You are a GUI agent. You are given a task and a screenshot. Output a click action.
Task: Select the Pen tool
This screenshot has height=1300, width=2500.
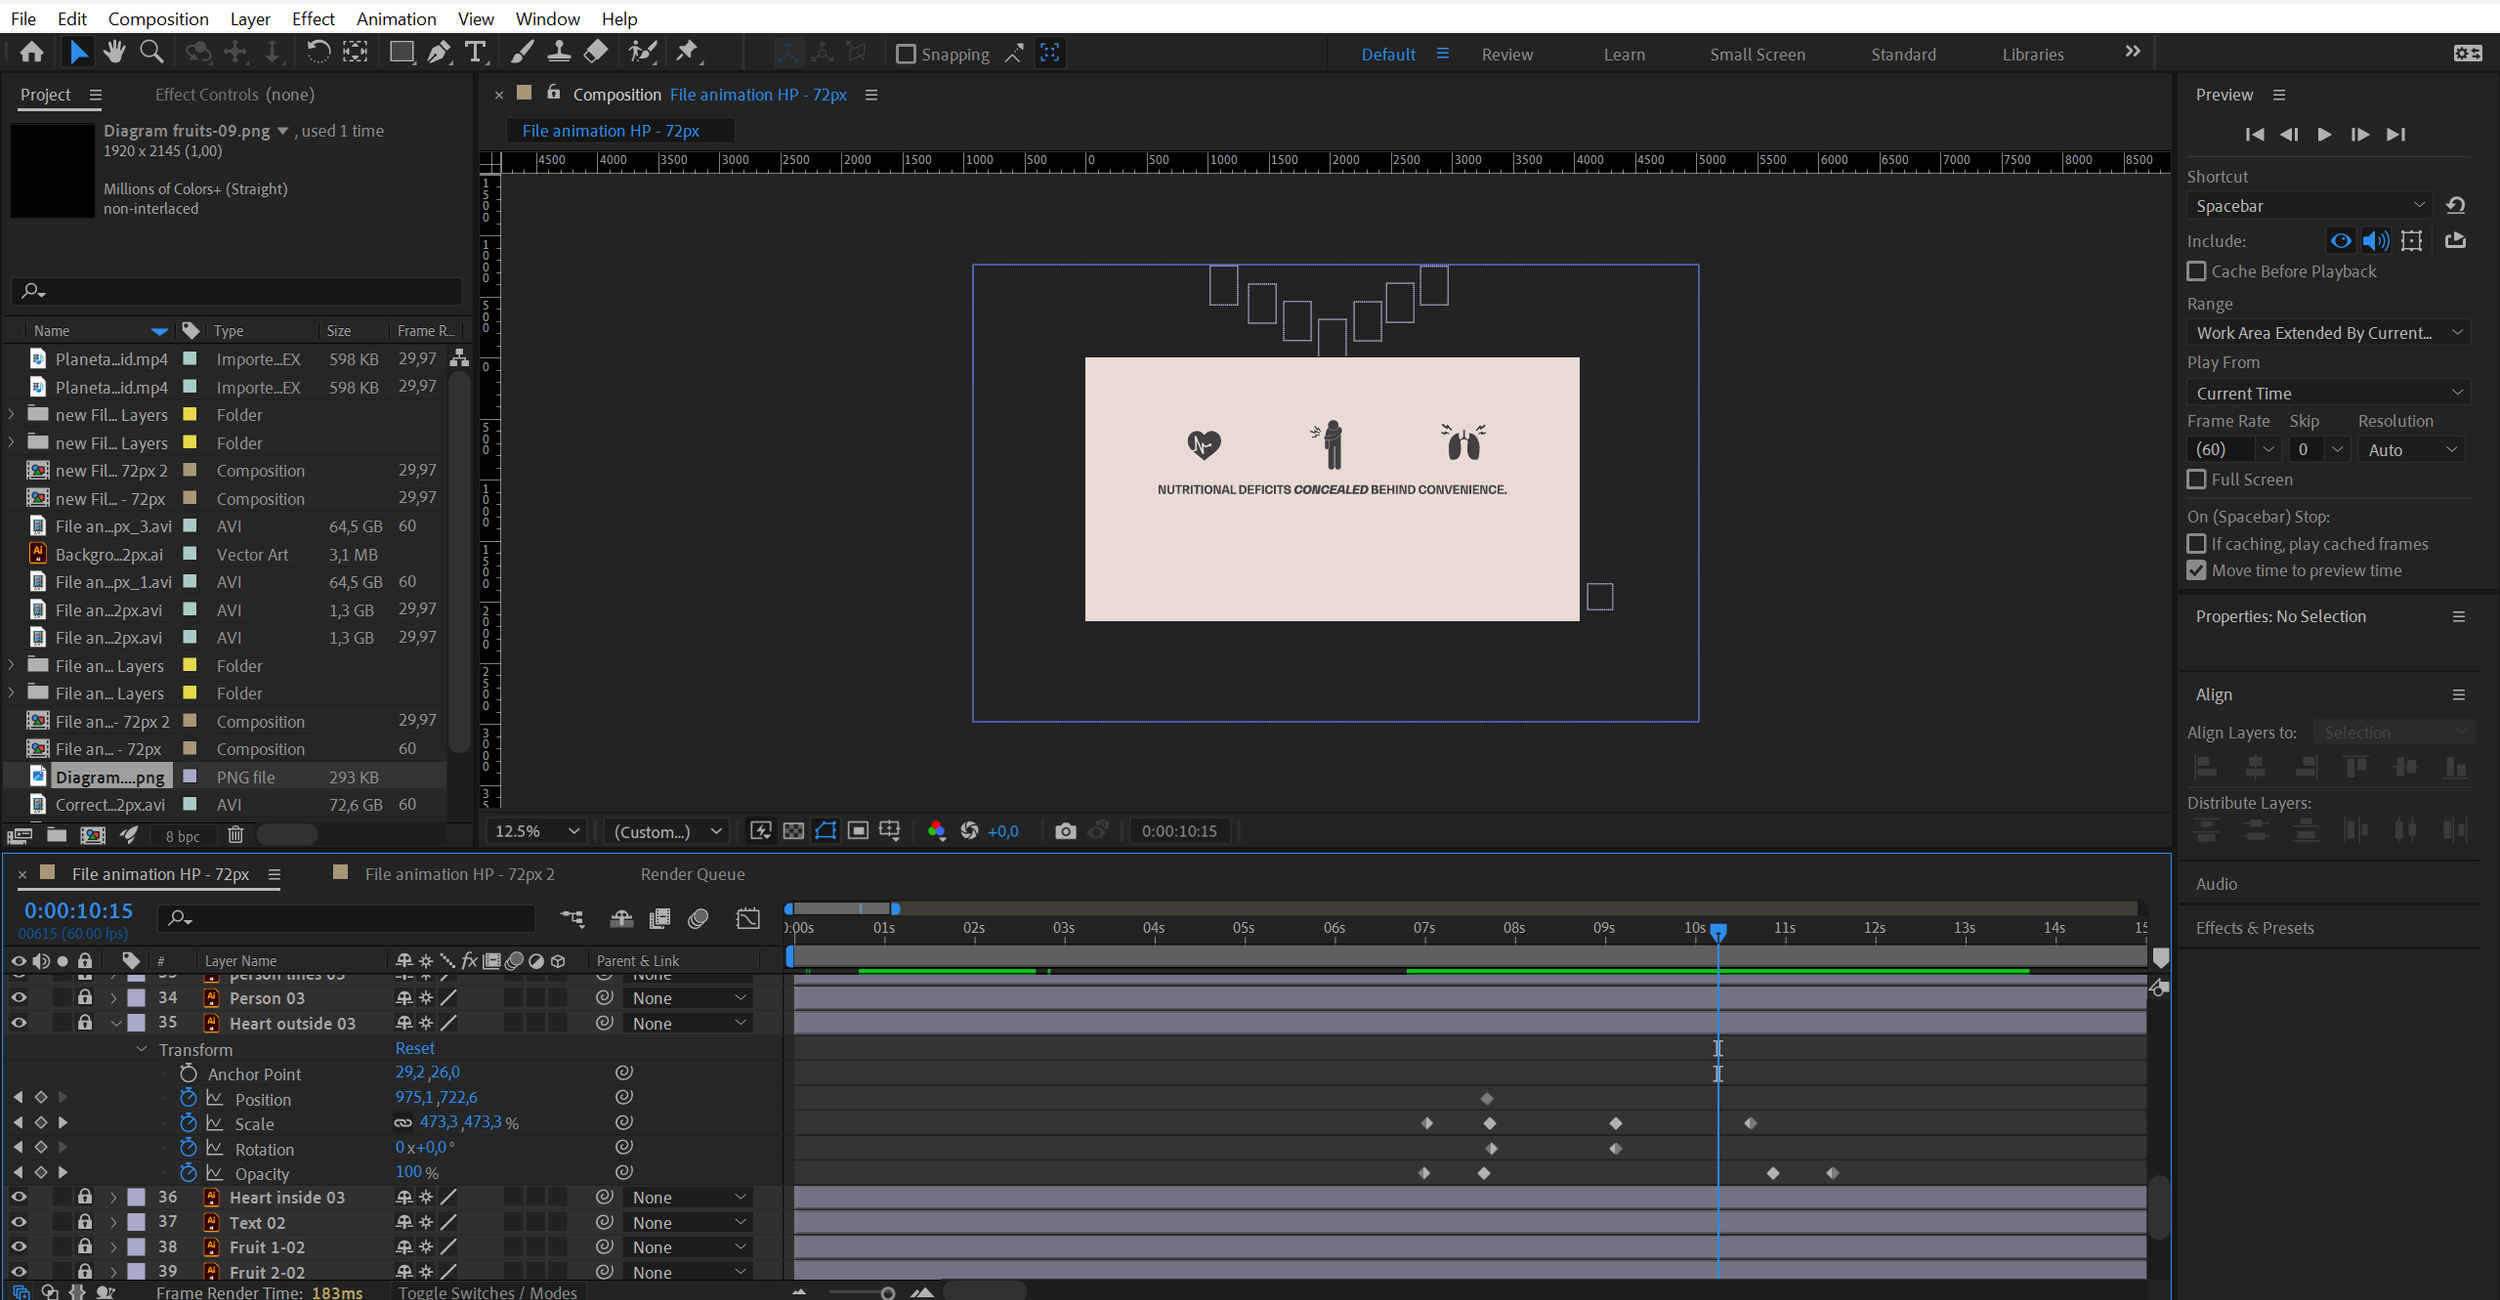tap(438, 52)
